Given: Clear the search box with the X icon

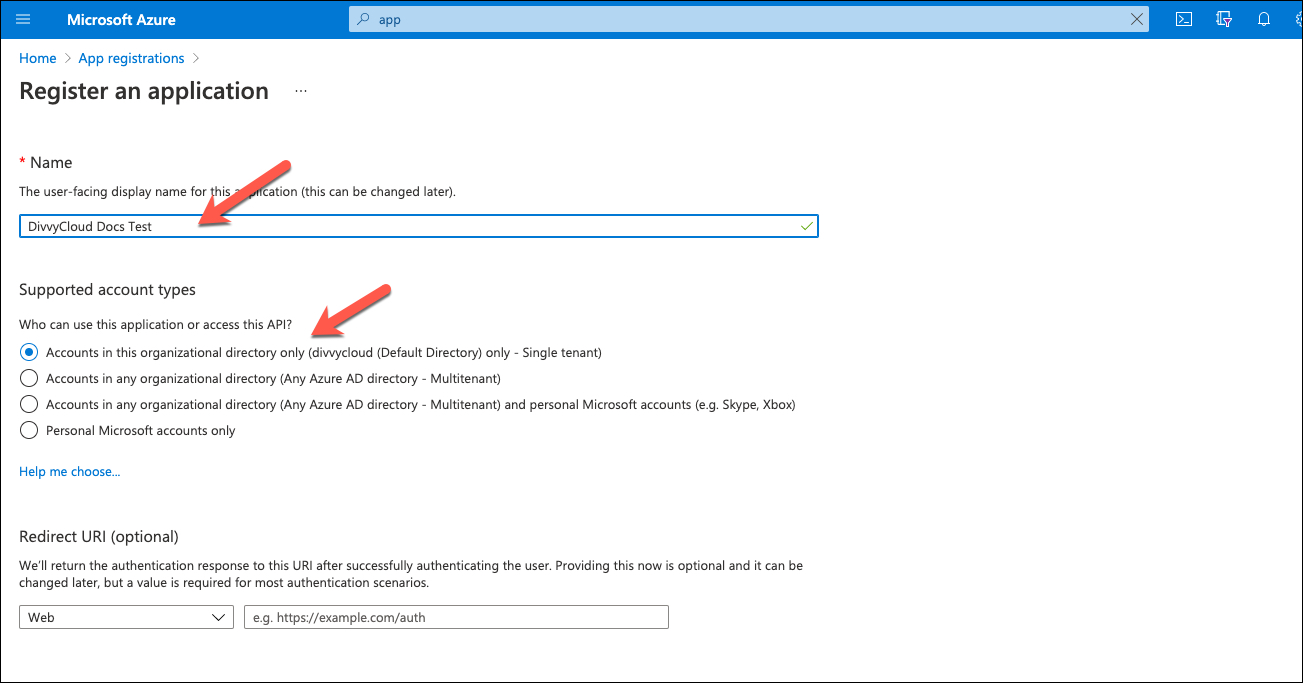Looking at the screenshot, I should (1136, 19).
